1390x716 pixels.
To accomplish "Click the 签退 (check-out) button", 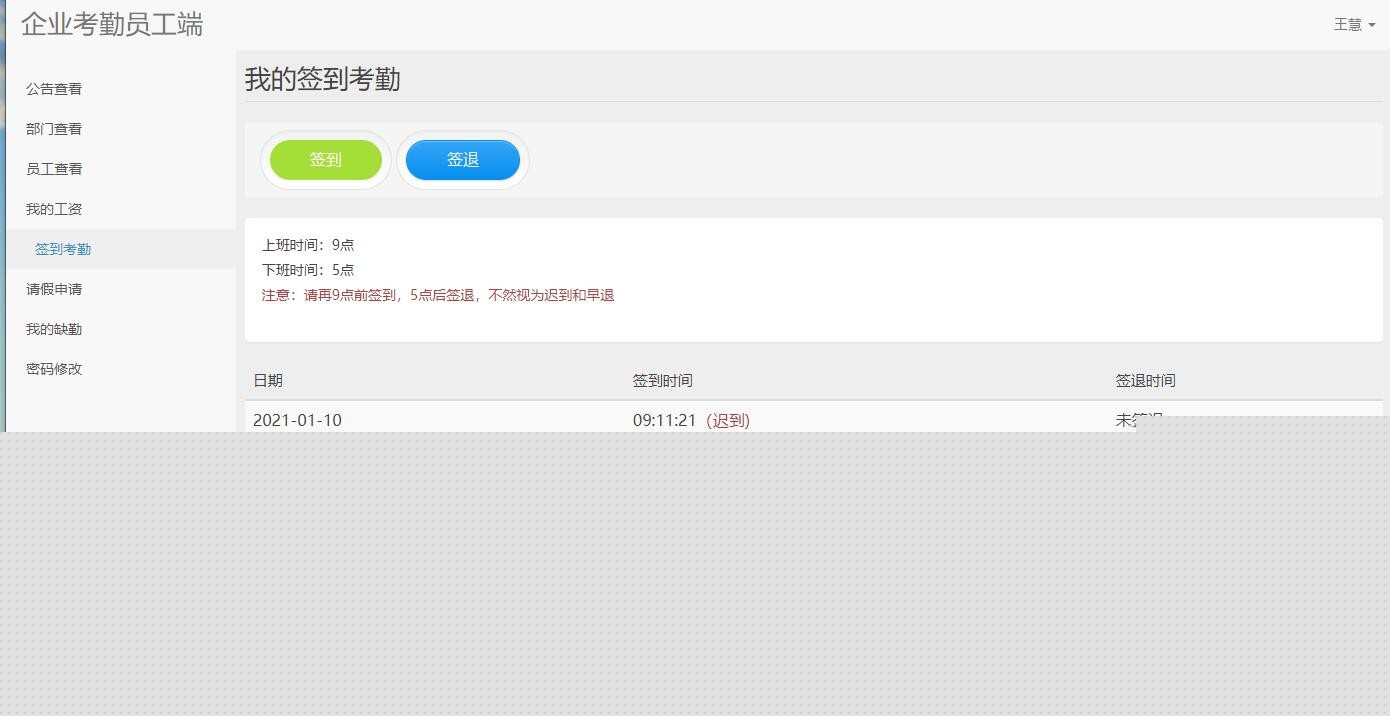I will [462, 159].
